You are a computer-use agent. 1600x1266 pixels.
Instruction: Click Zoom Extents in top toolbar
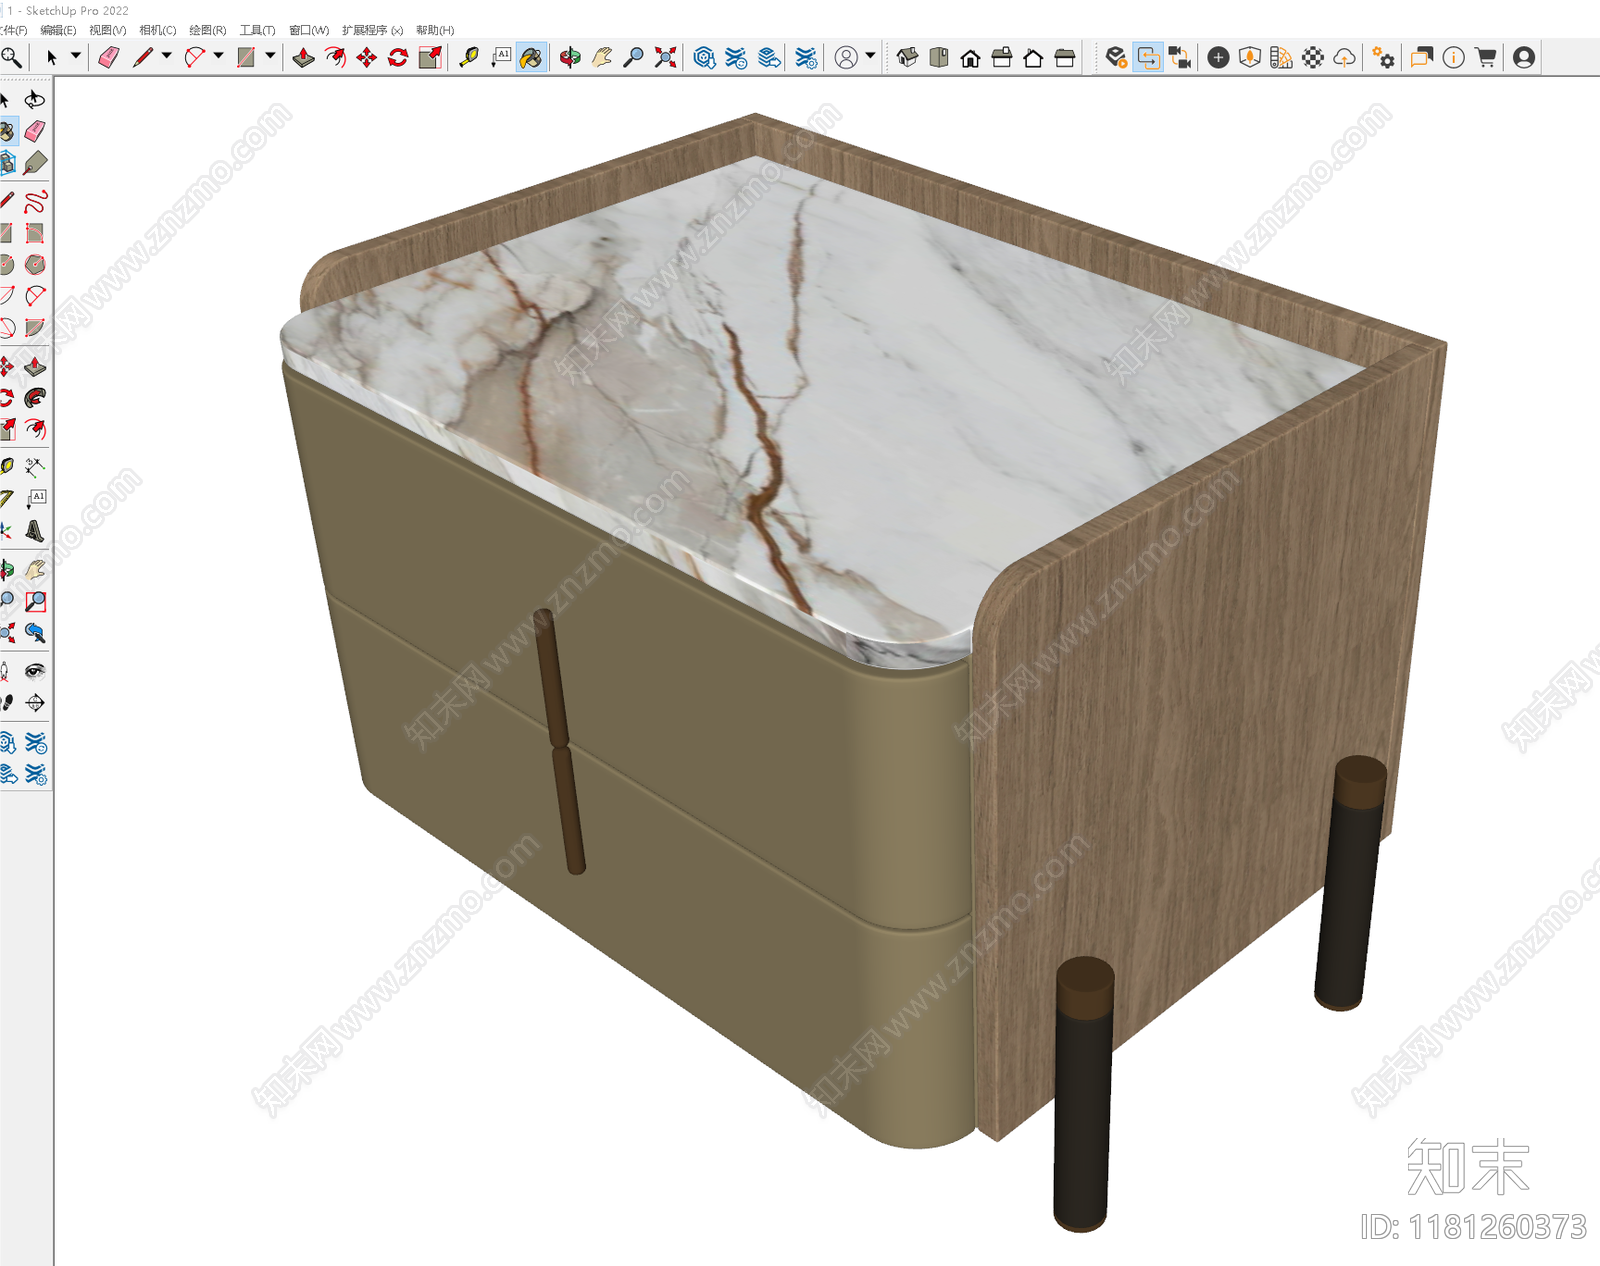(665, 58)
